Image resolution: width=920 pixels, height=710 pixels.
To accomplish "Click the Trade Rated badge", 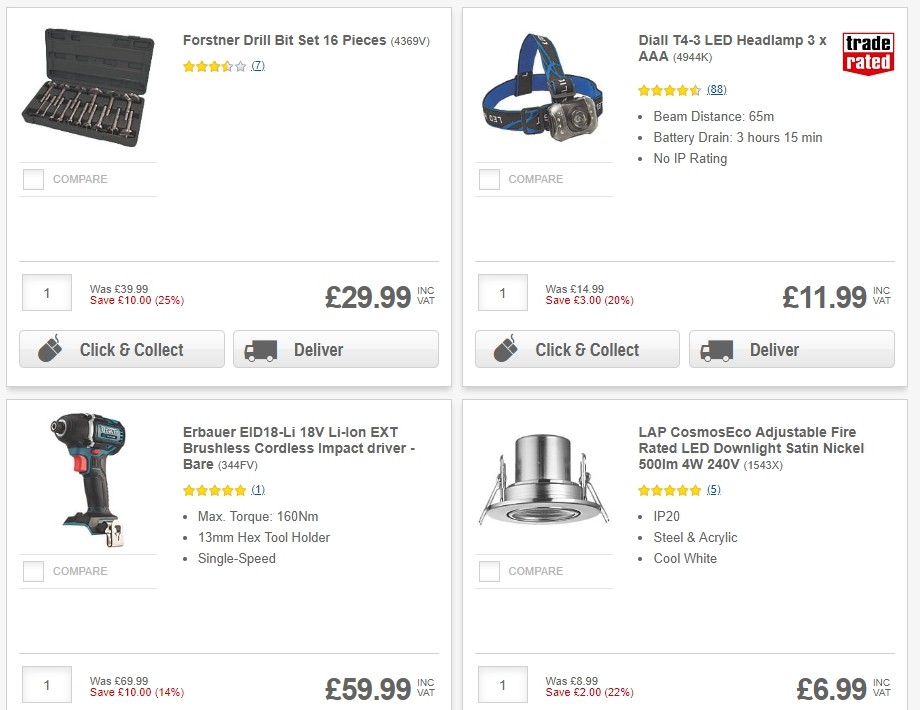I will tap(868, 51).
